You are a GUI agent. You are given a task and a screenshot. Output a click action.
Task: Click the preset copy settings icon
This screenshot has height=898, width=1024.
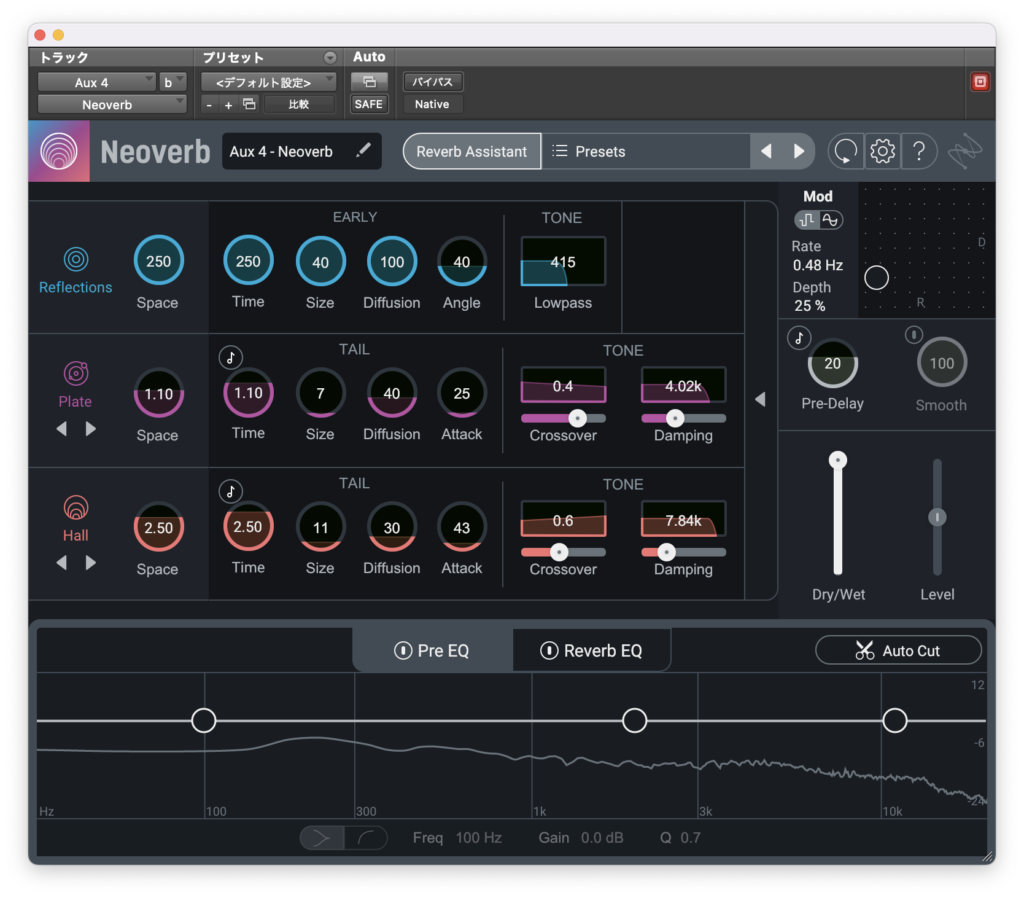tap(249, 104)
